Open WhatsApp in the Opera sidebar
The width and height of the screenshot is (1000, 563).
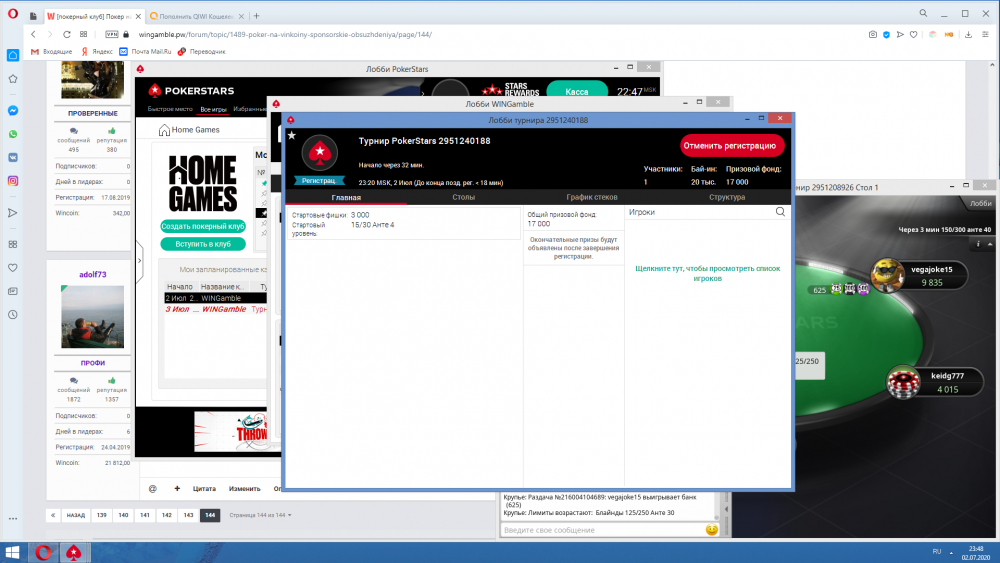pyautogui.click(x=13, y=134)
